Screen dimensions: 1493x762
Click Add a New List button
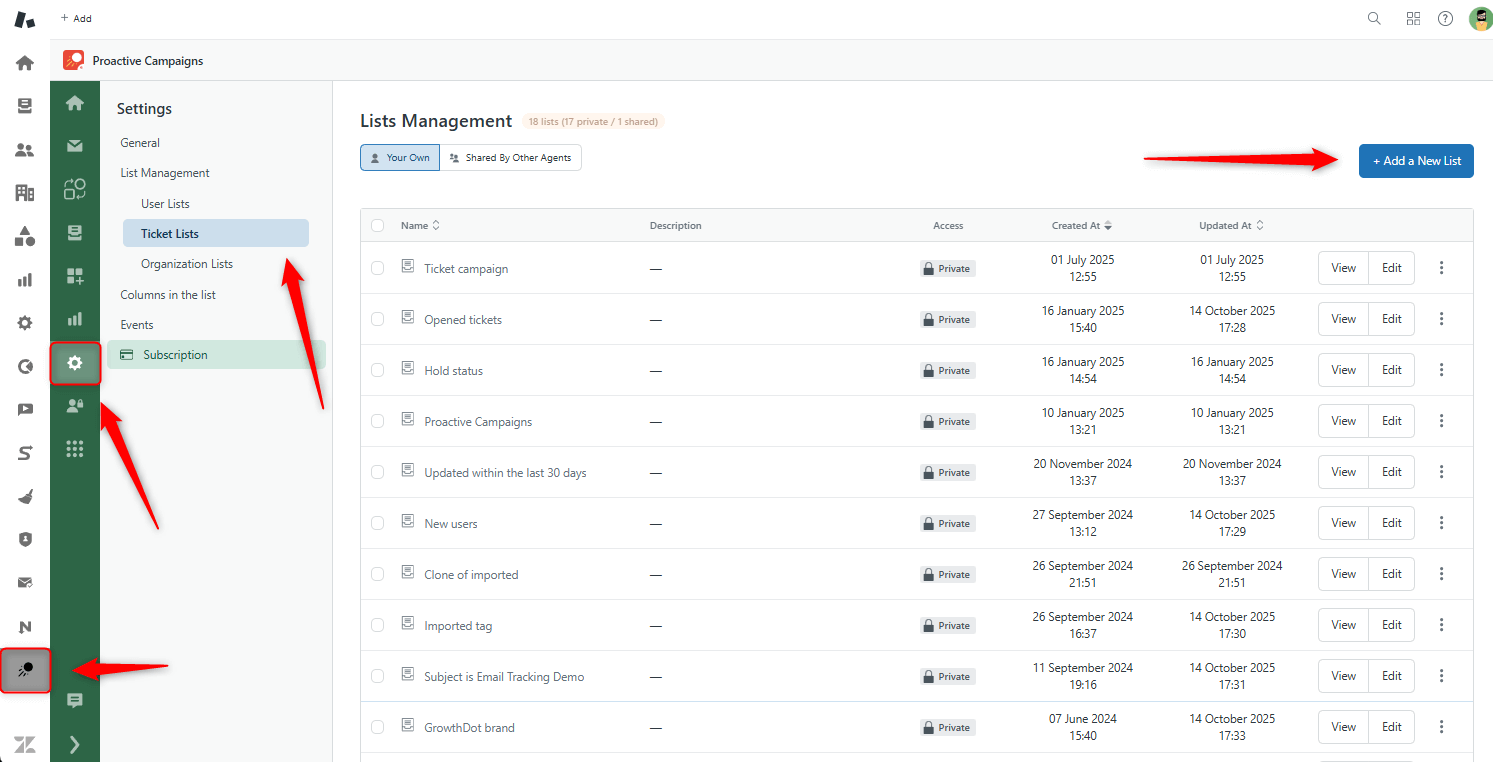[x=1415, y=161]
